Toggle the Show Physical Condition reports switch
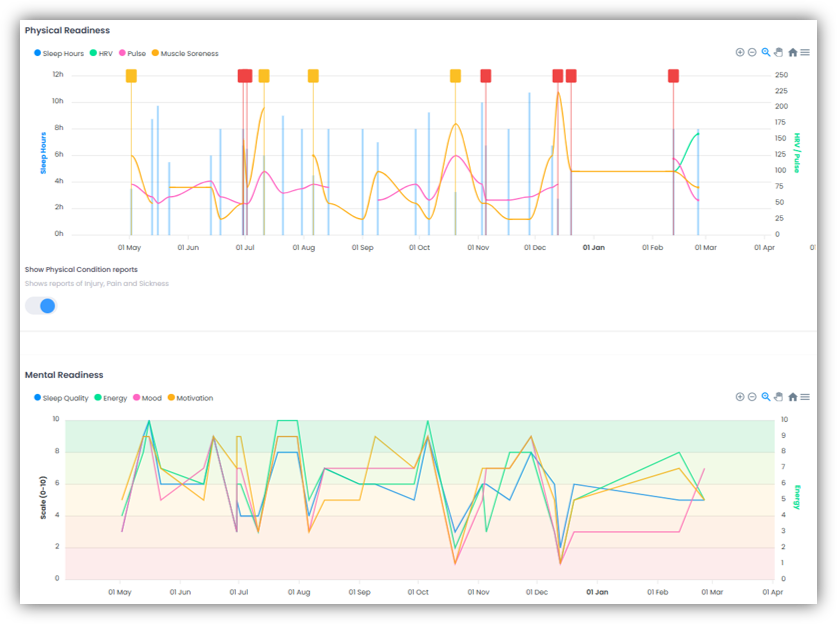The width and height of the screenshot is (837, 624). tap(41, 305)
